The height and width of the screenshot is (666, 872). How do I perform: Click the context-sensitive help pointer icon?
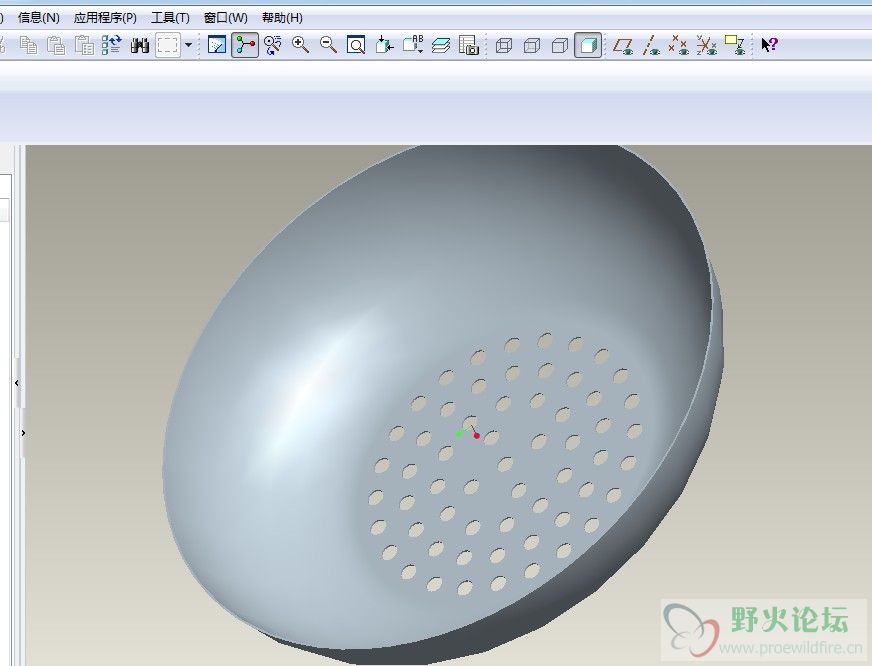click(x=769, y=45)
